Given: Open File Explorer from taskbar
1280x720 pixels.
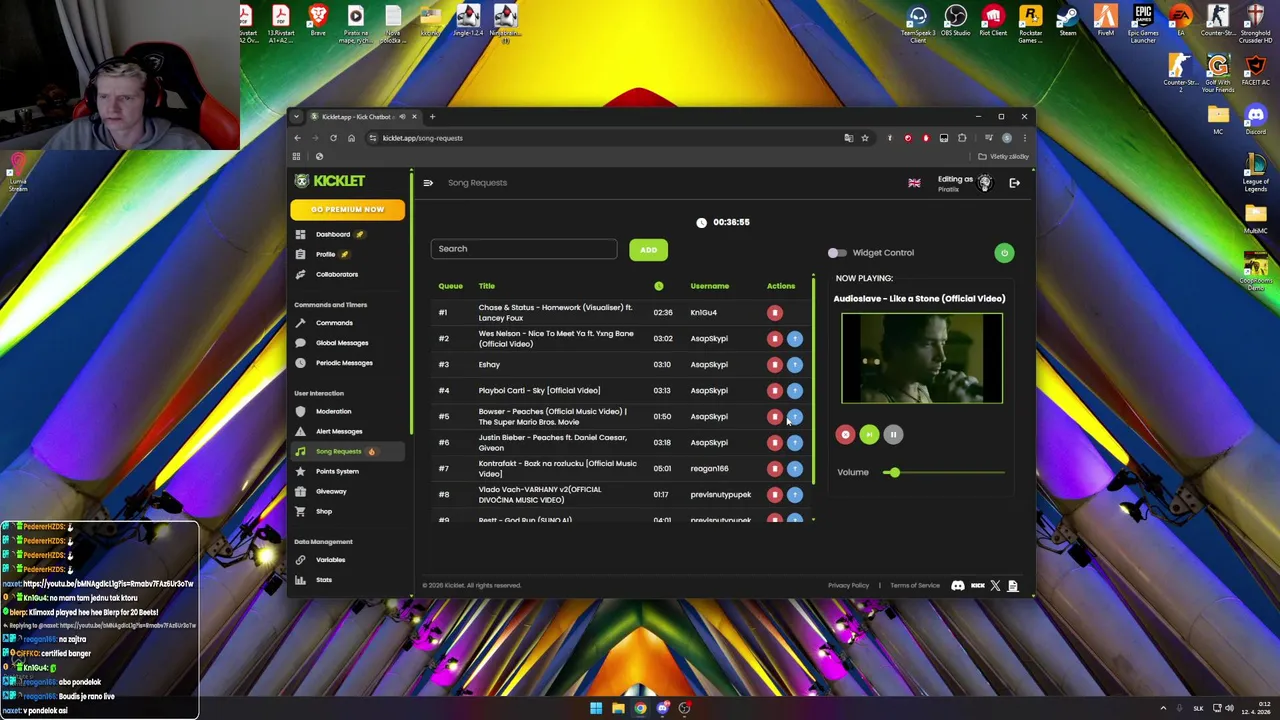Looking at the screenshot, I should pos(618,708).
